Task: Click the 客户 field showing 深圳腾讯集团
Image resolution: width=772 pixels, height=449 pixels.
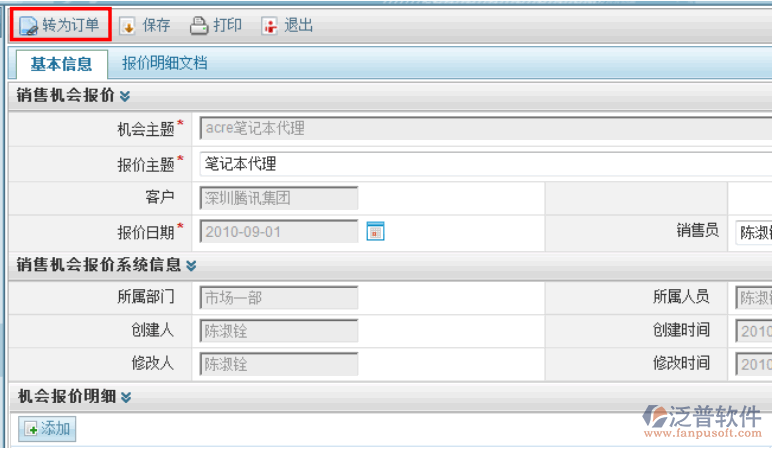Action: 279,198
